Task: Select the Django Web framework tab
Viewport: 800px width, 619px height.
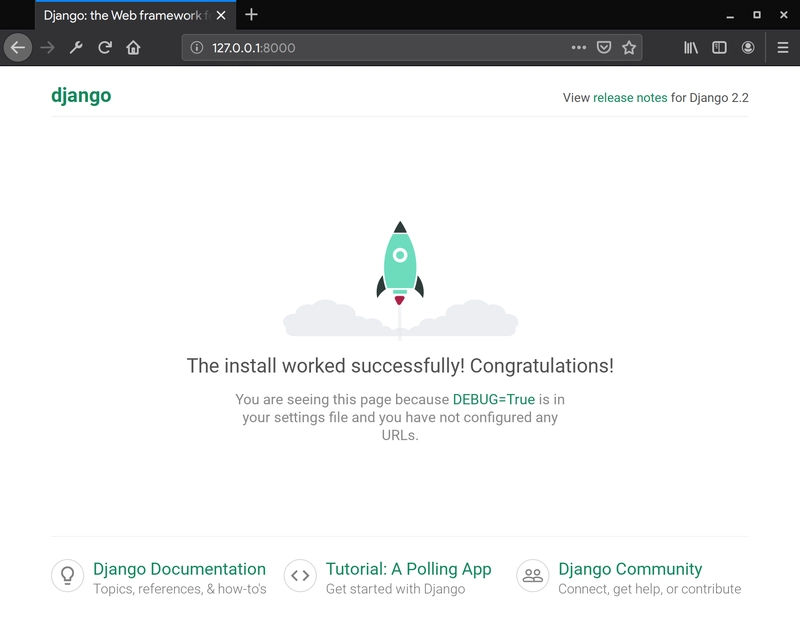Action: [136, 15]
